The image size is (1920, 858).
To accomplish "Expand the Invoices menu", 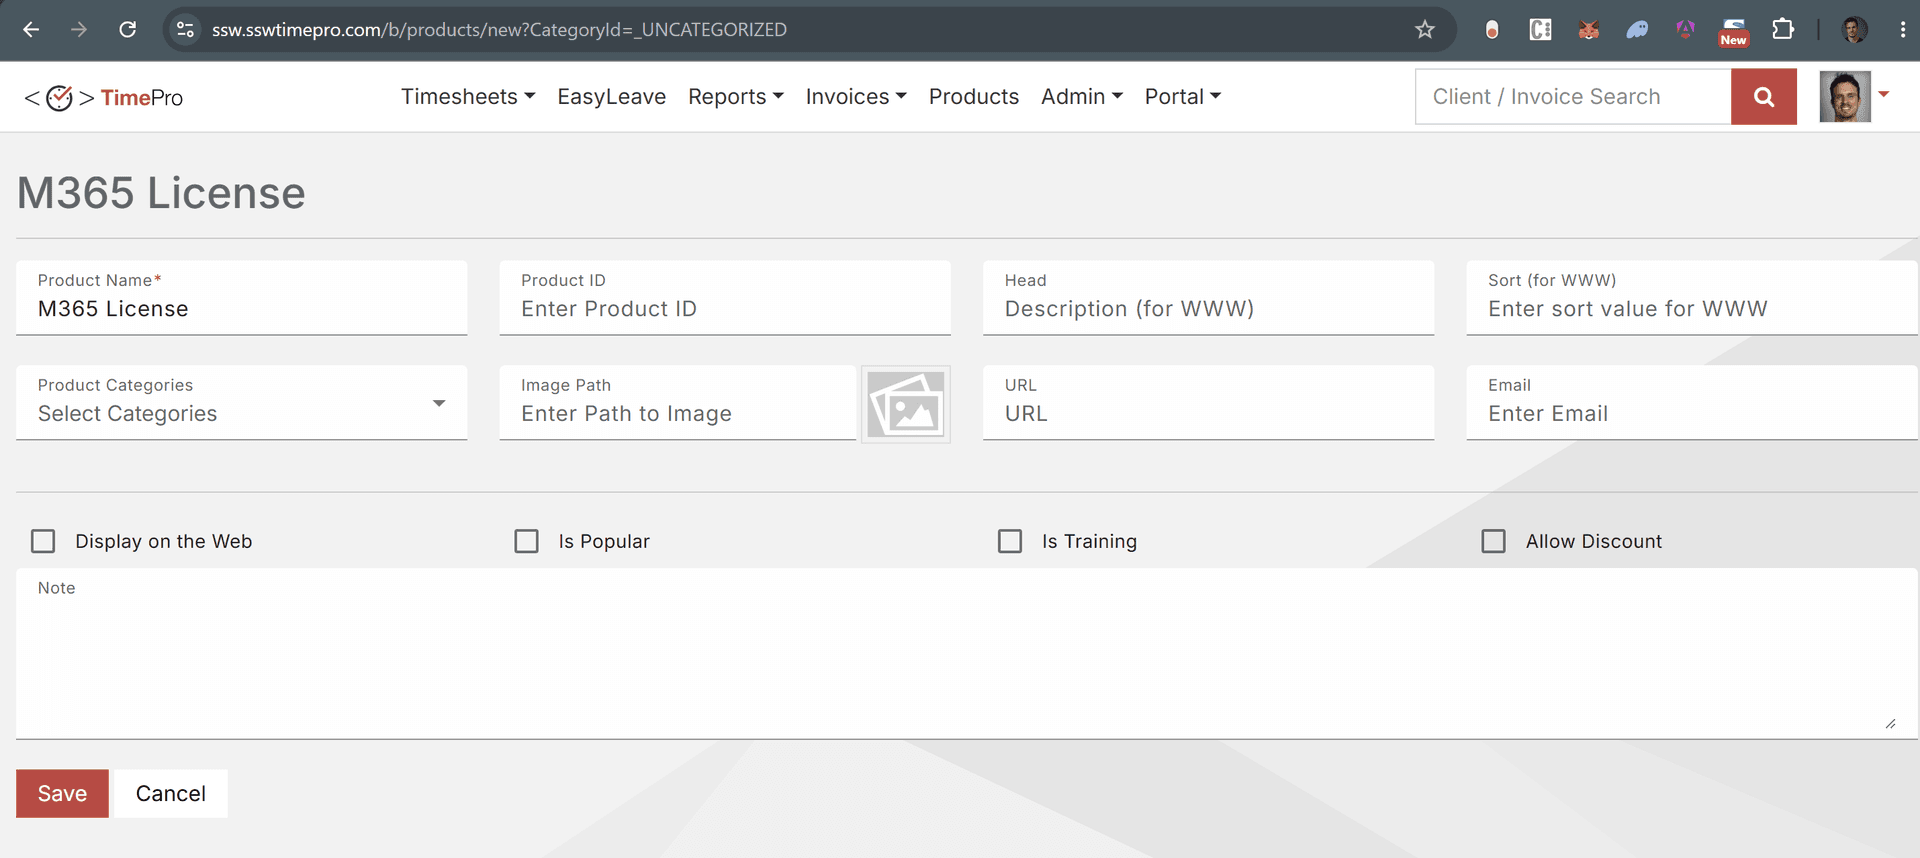I will pyautogui.click(x=856, y=97).
